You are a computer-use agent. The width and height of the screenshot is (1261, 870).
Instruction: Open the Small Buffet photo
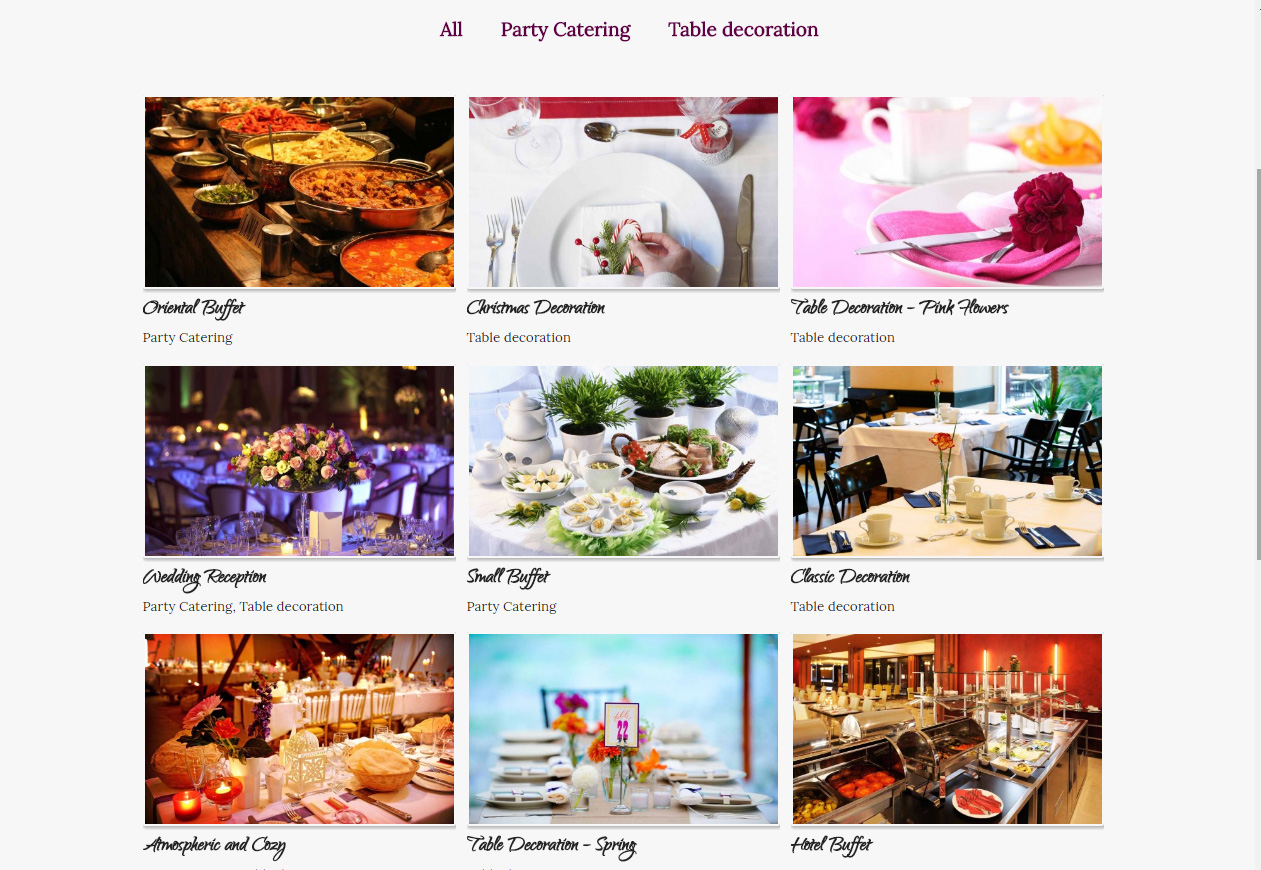(x=623, y=461)
